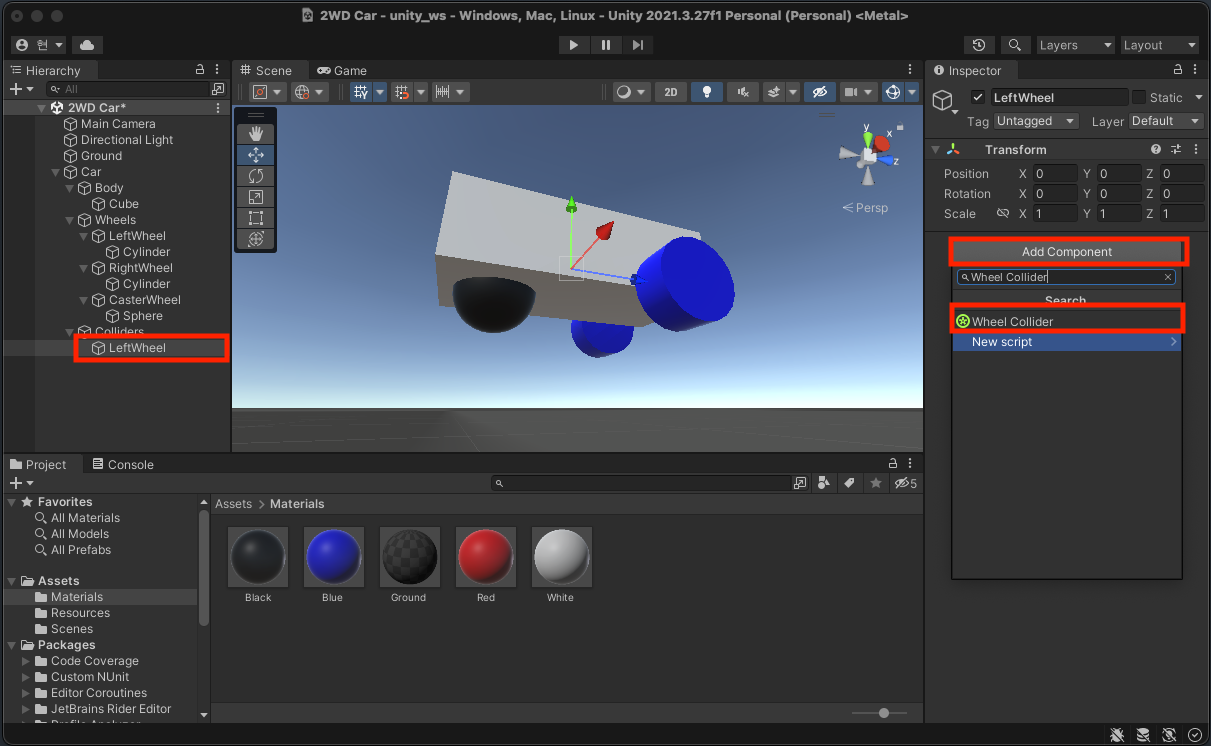This screenshot has height=746, width=1211.
Task: Click search by label icon in Project
Action: pyautogui.click(x=849, y=483)
